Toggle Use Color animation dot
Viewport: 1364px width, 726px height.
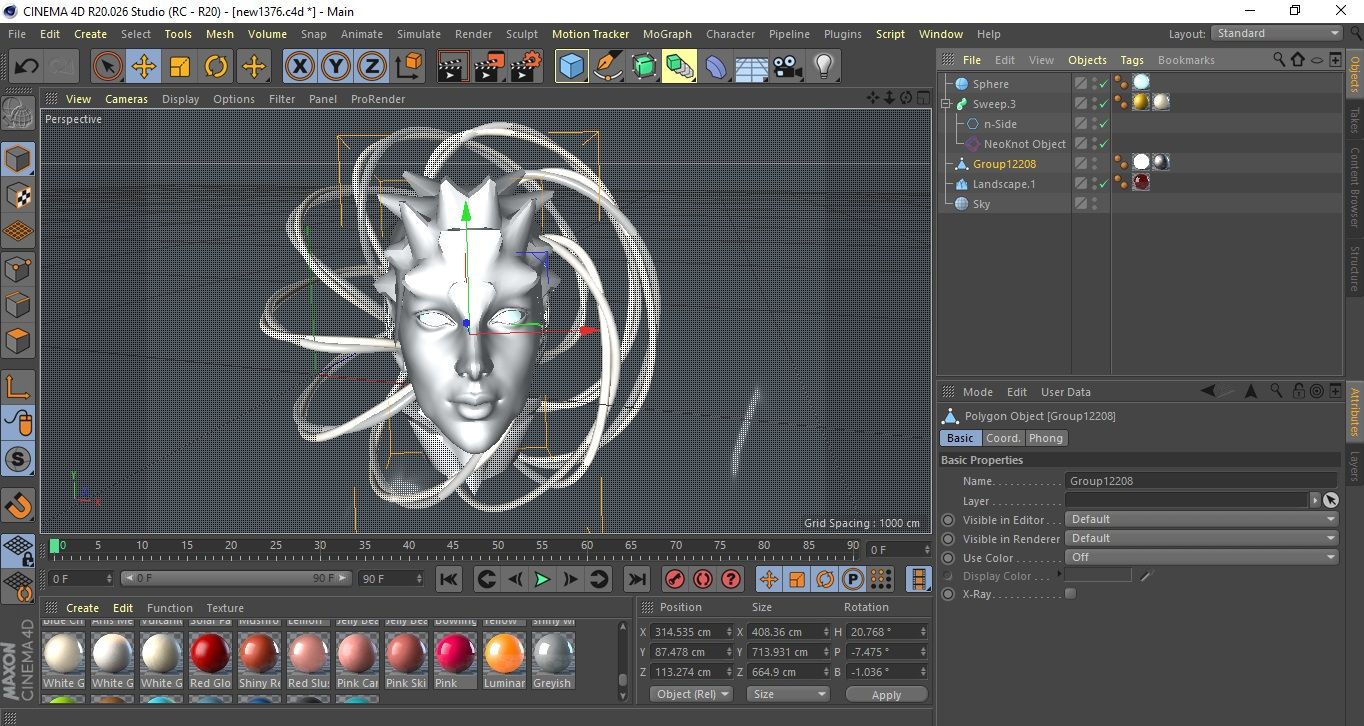[x=948, y=558]
